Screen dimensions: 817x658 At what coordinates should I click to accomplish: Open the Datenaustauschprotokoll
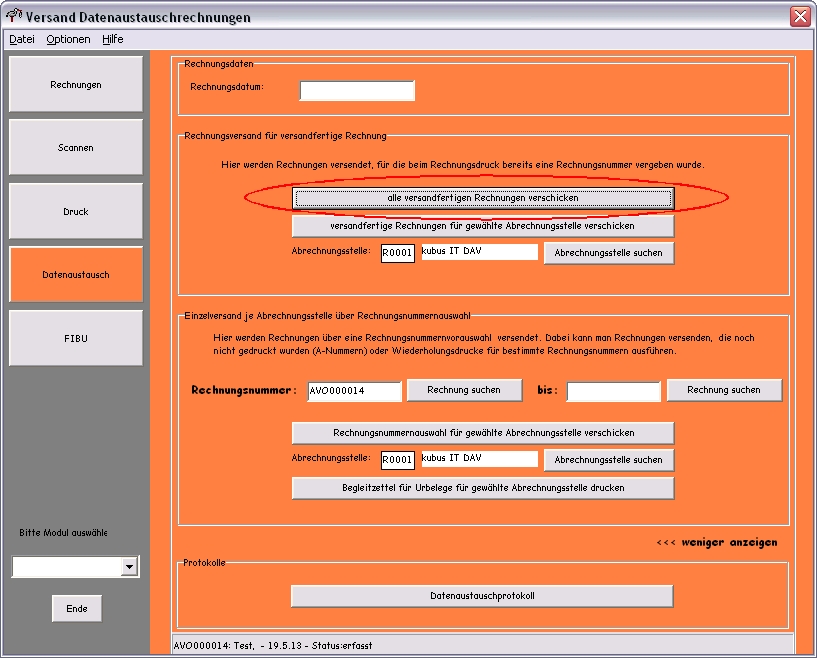point(482,596)
